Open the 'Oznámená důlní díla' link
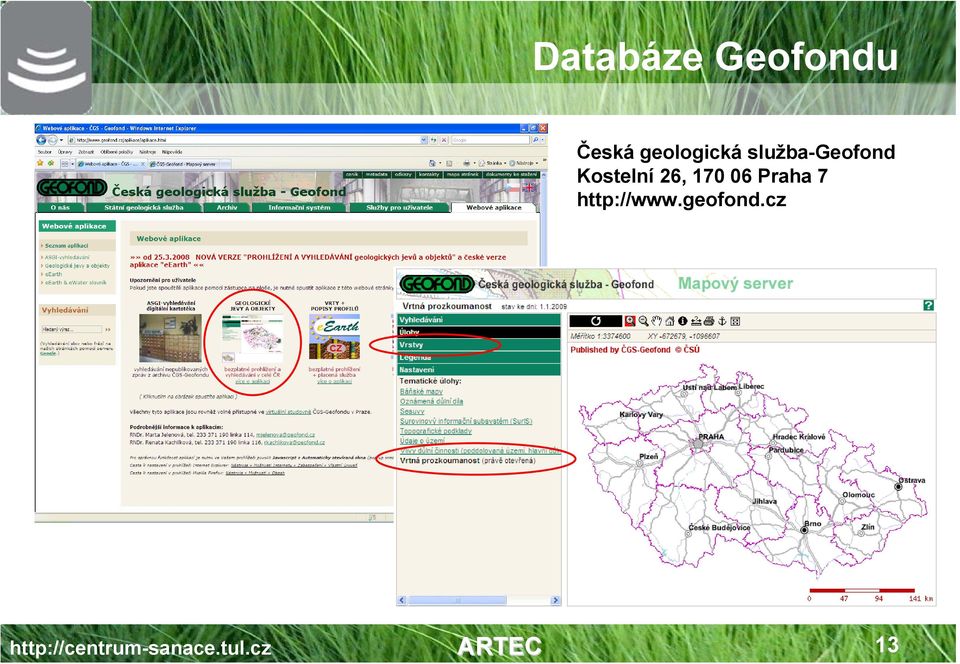The image size is (960, 664). 432,401
